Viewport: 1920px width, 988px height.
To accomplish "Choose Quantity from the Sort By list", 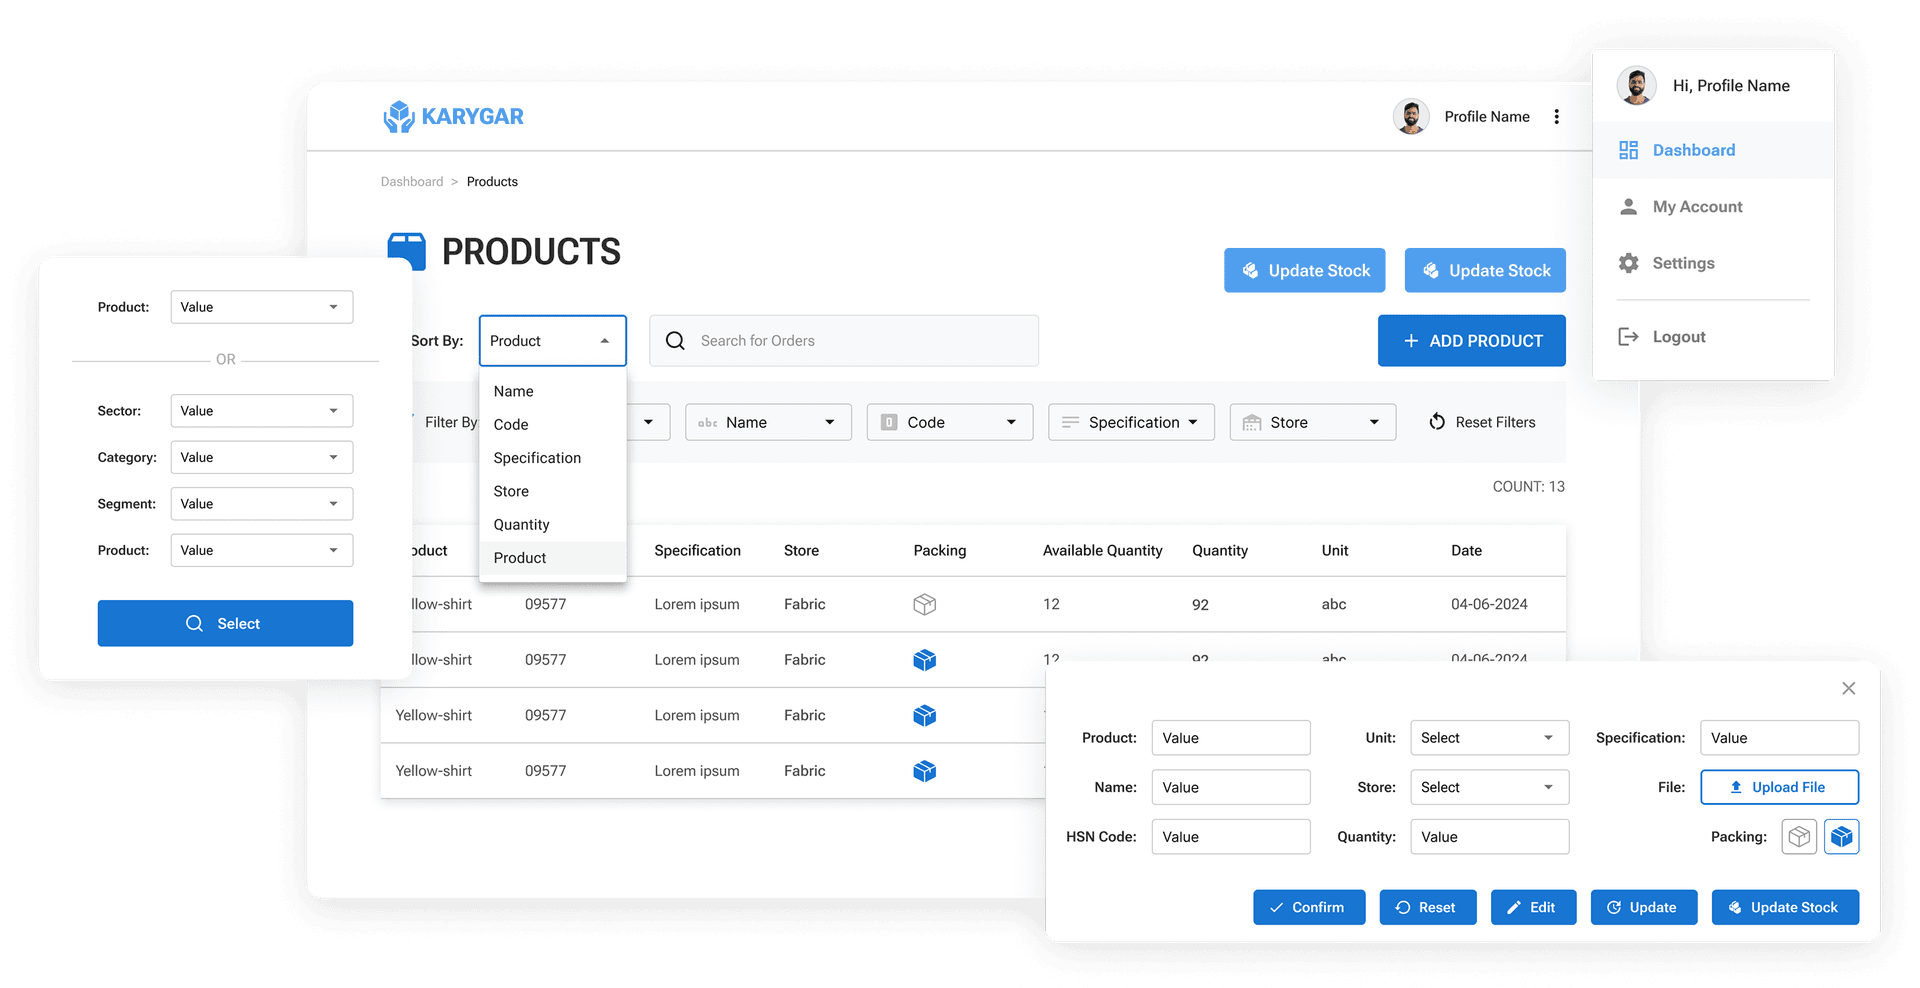I will click(521, 525).
